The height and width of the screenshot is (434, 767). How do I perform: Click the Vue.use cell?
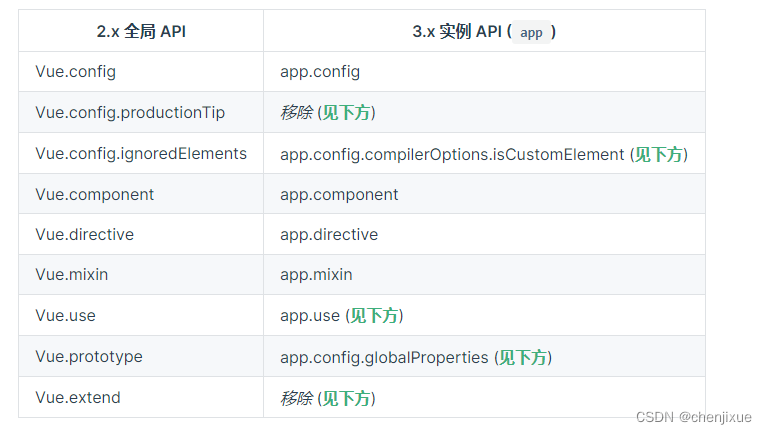(65, 316)
